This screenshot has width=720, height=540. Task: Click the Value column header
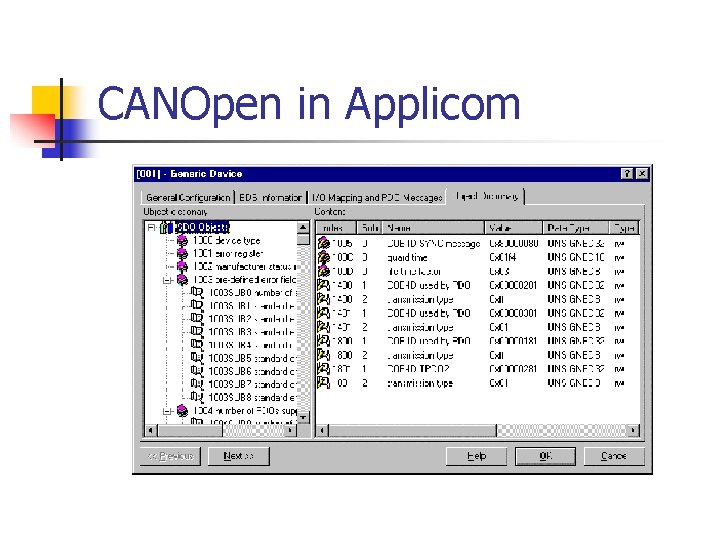(x=514, y=228)
